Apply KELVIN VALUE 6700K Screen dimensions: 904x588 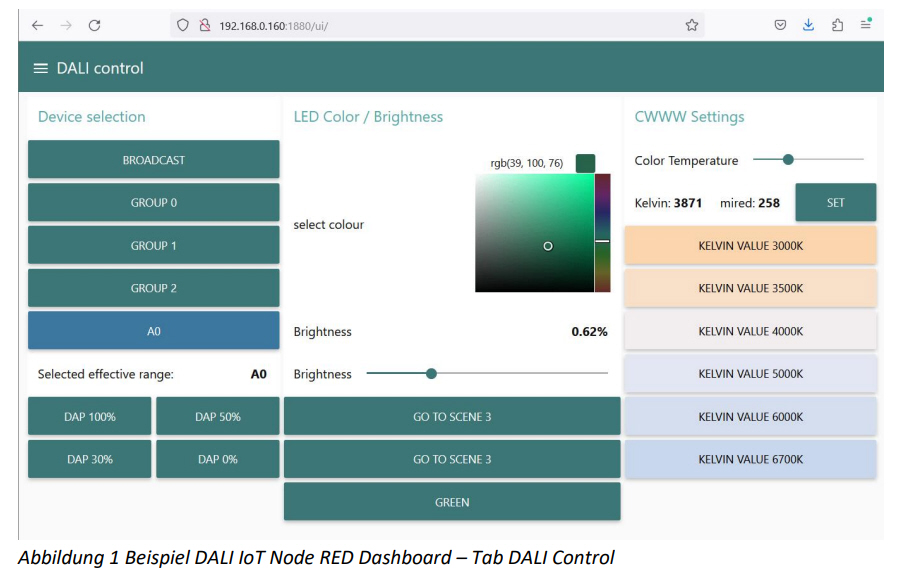pos(750,459)
